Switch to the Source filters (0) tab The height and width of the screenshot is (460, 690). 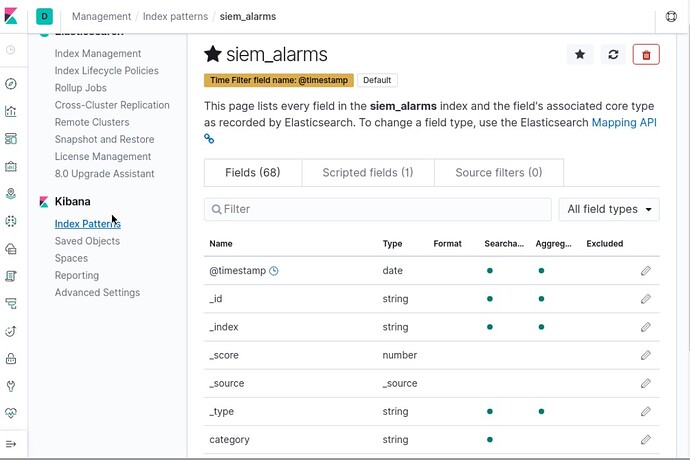tap(499, 173)
